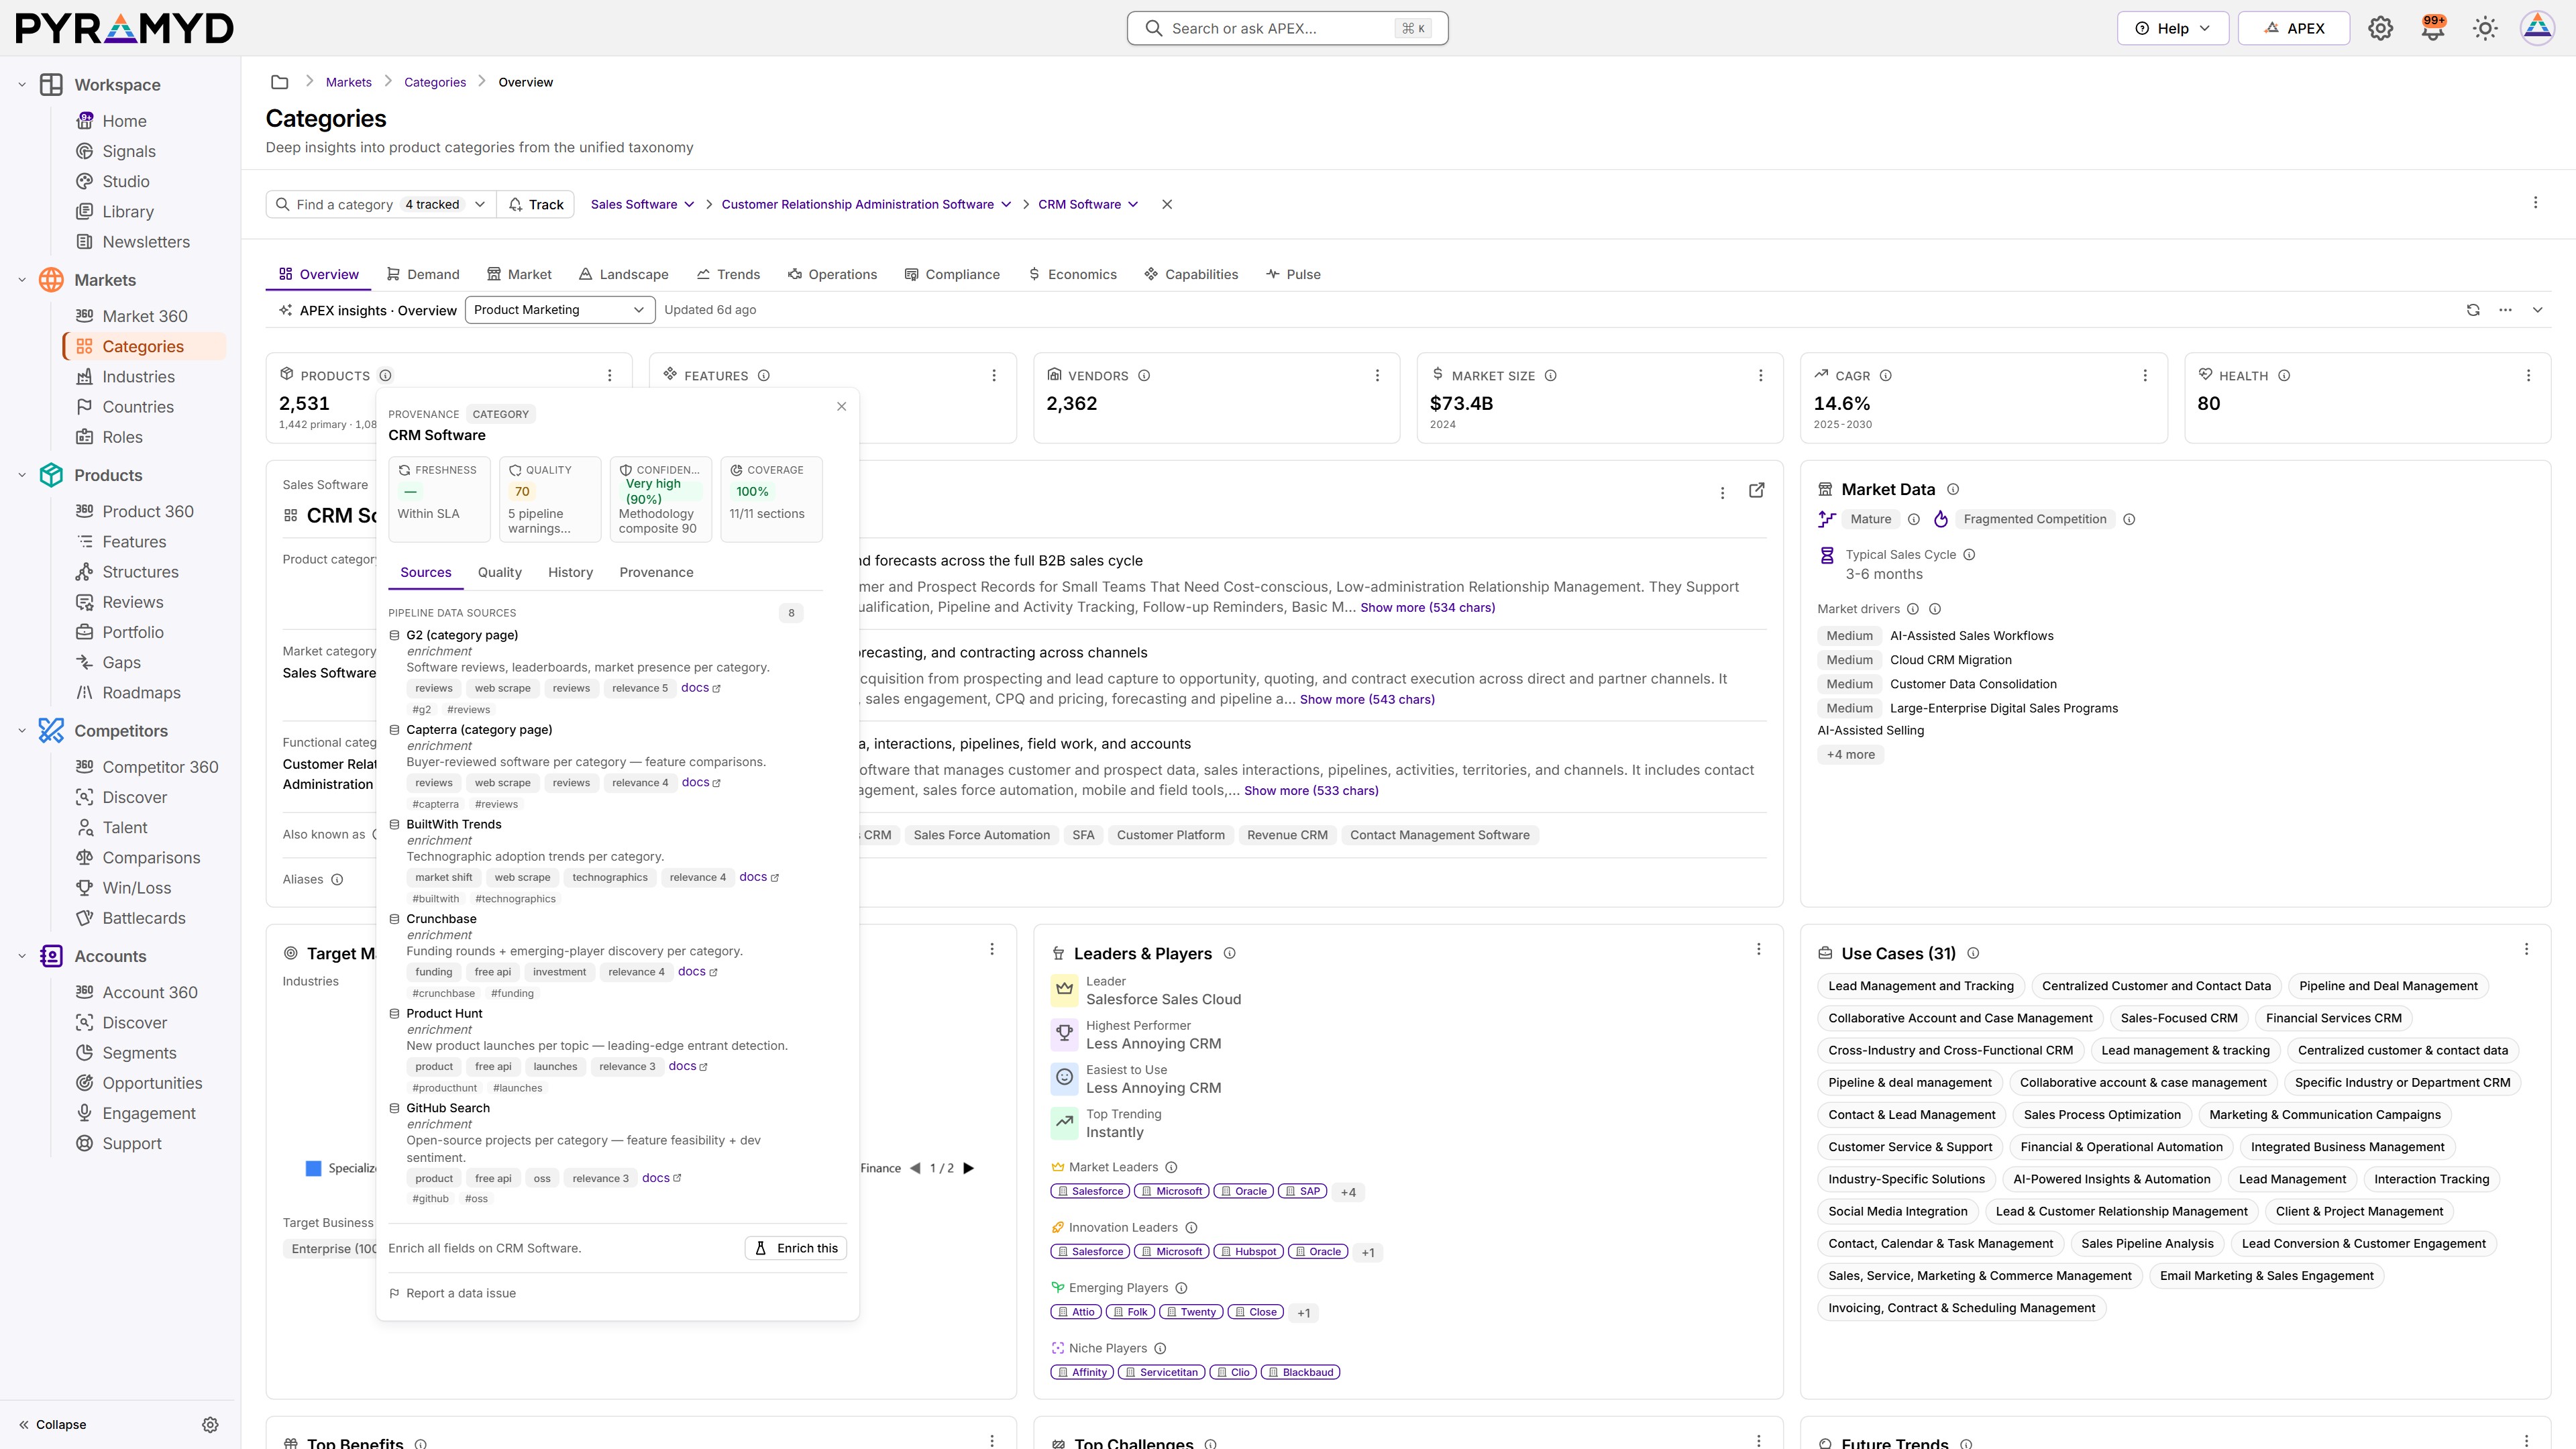Refresh APEX insights with the reload icon
This screenshot has height=1449, width=2576.
point(2473,310)
